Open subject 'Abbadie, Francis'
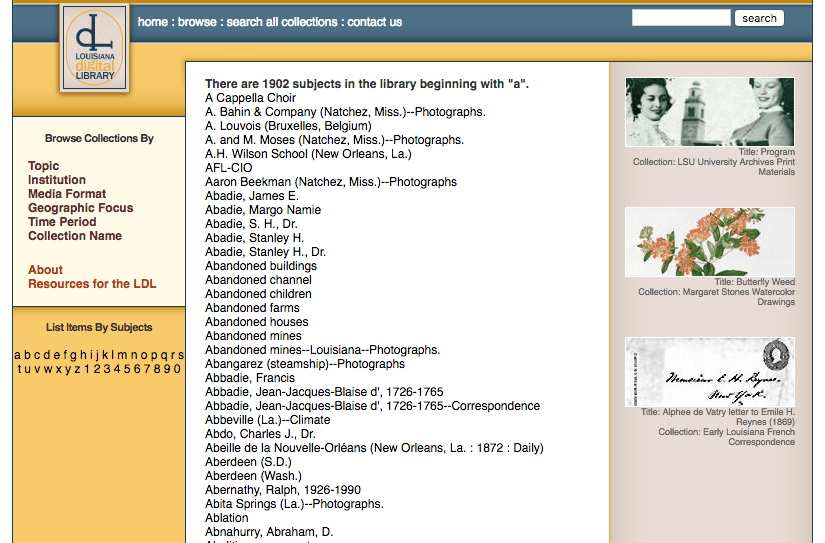This screenshot has height=543, width=825. (250, 378)
